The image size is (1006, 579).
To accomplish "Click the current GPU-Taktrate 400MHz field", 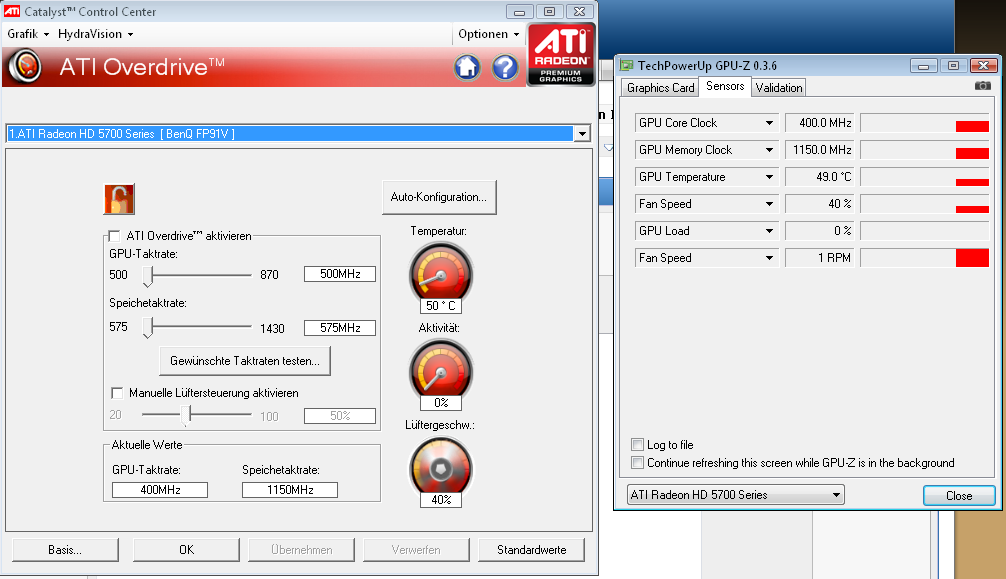I will (x=160, y=490).
